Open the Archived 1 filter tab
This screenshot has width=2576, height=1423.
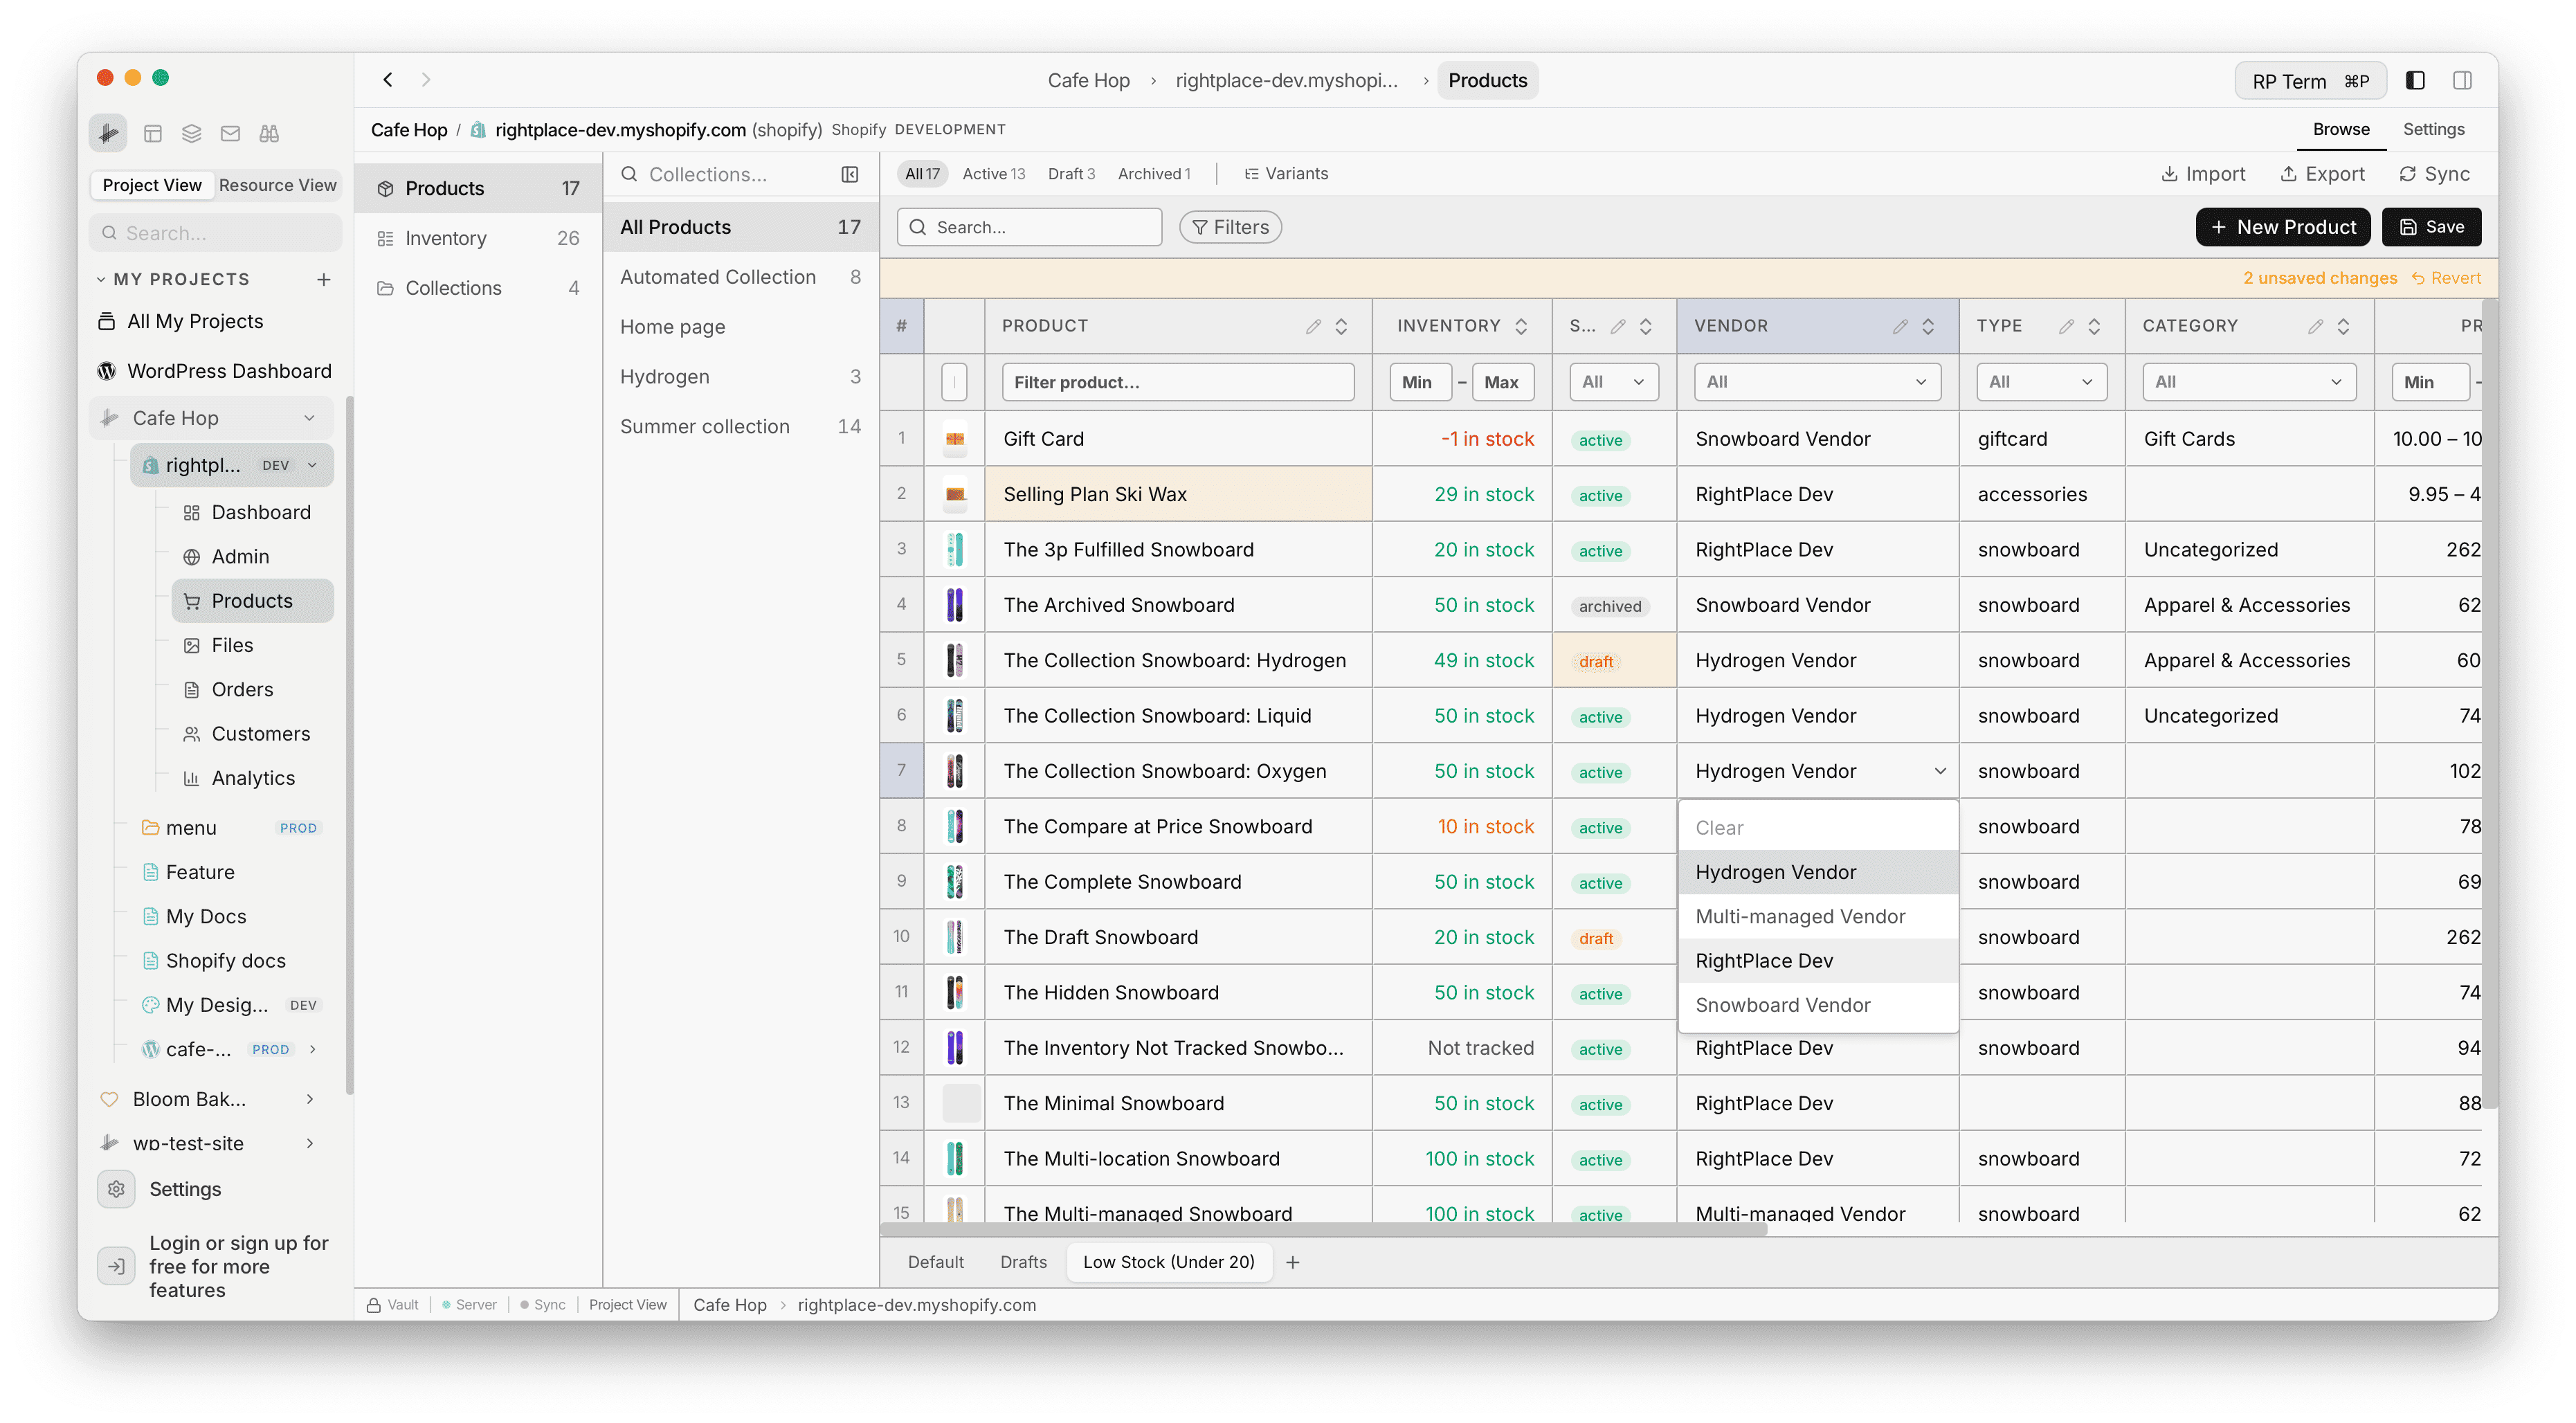1154,173
